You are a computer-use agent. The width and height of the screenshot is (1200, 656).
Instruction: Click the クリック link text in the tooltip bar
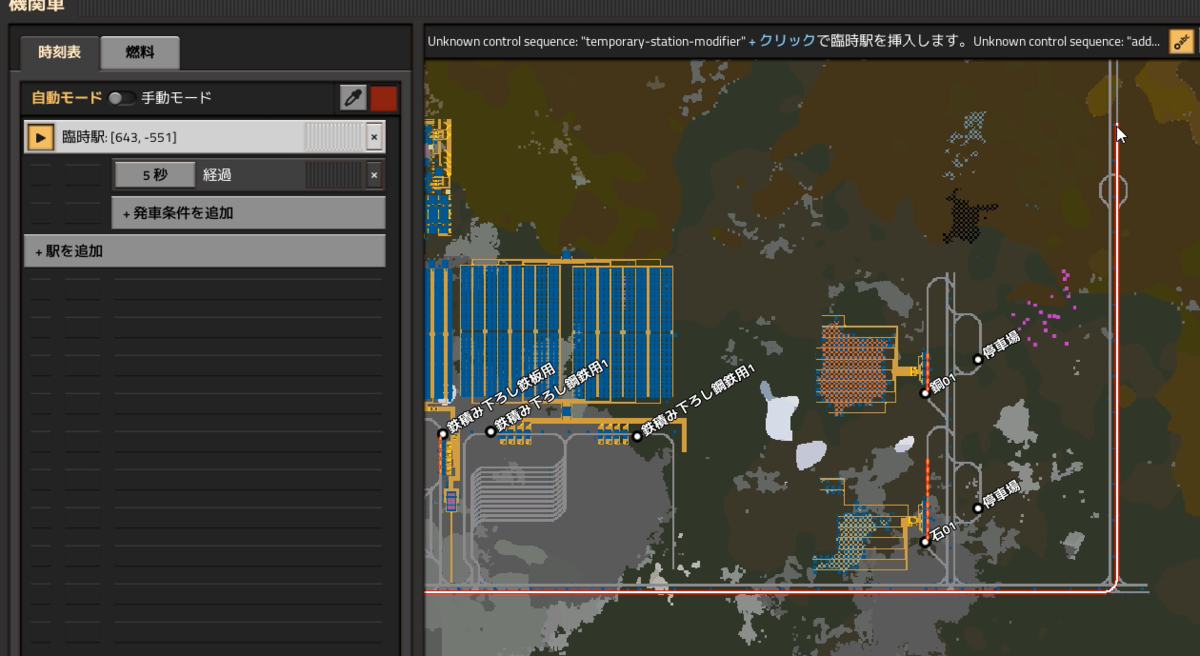click(x=787, y=42)
